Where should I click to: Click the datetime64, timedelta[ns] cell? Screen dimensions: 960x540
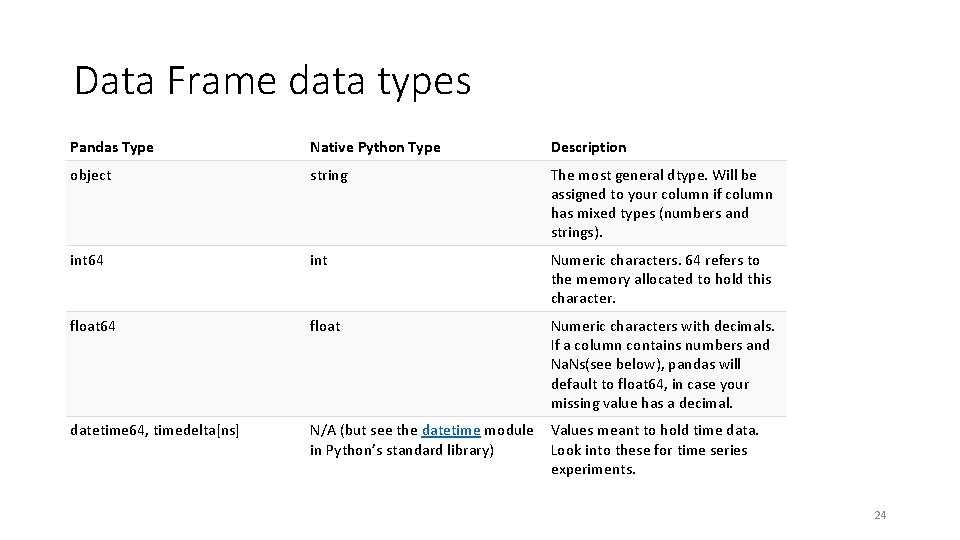154,430
